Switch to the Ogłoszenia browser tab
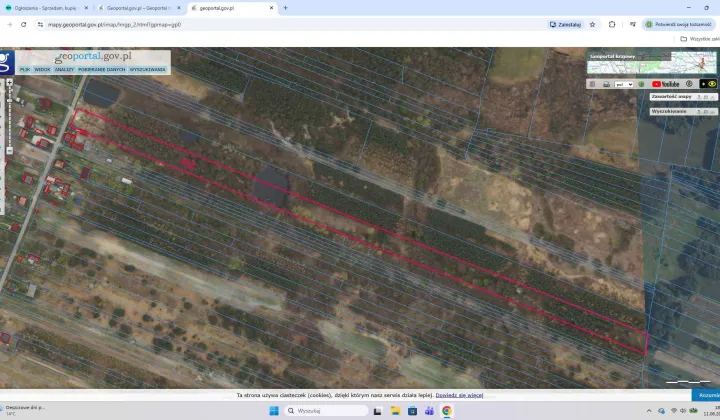Image resolution: width=720 pixels, height=420 pixels. coord(46,8)
